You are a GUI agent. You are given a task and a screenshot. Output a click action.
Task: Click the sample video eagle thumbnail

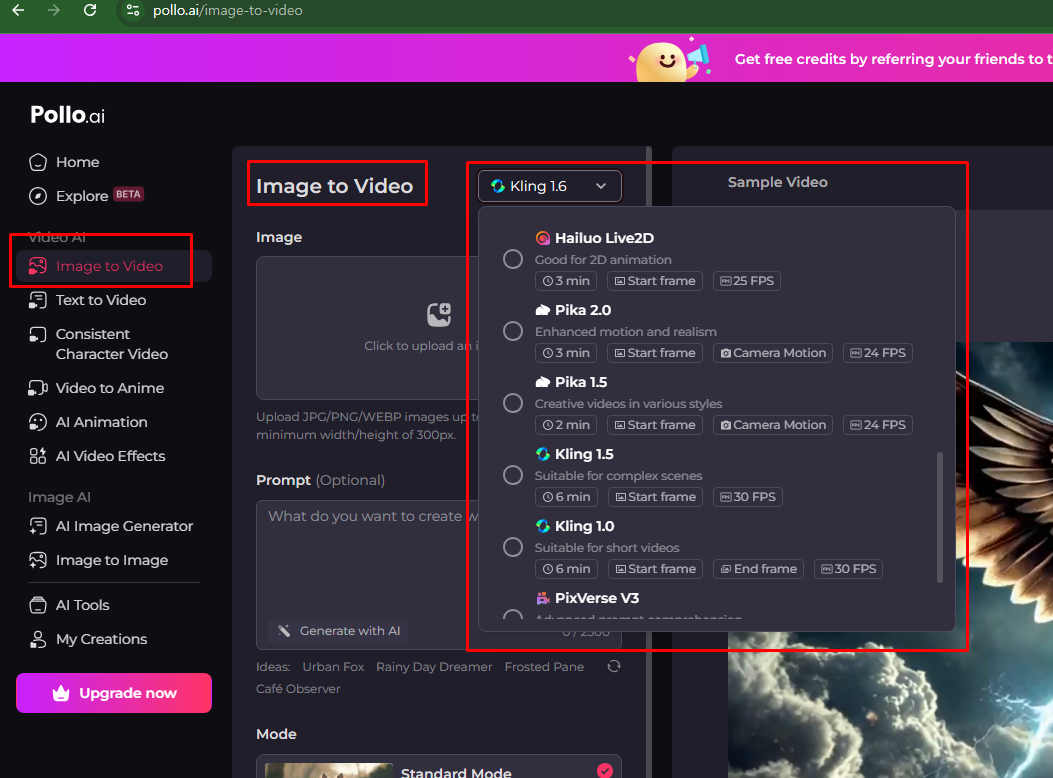(x=890, y=560)
